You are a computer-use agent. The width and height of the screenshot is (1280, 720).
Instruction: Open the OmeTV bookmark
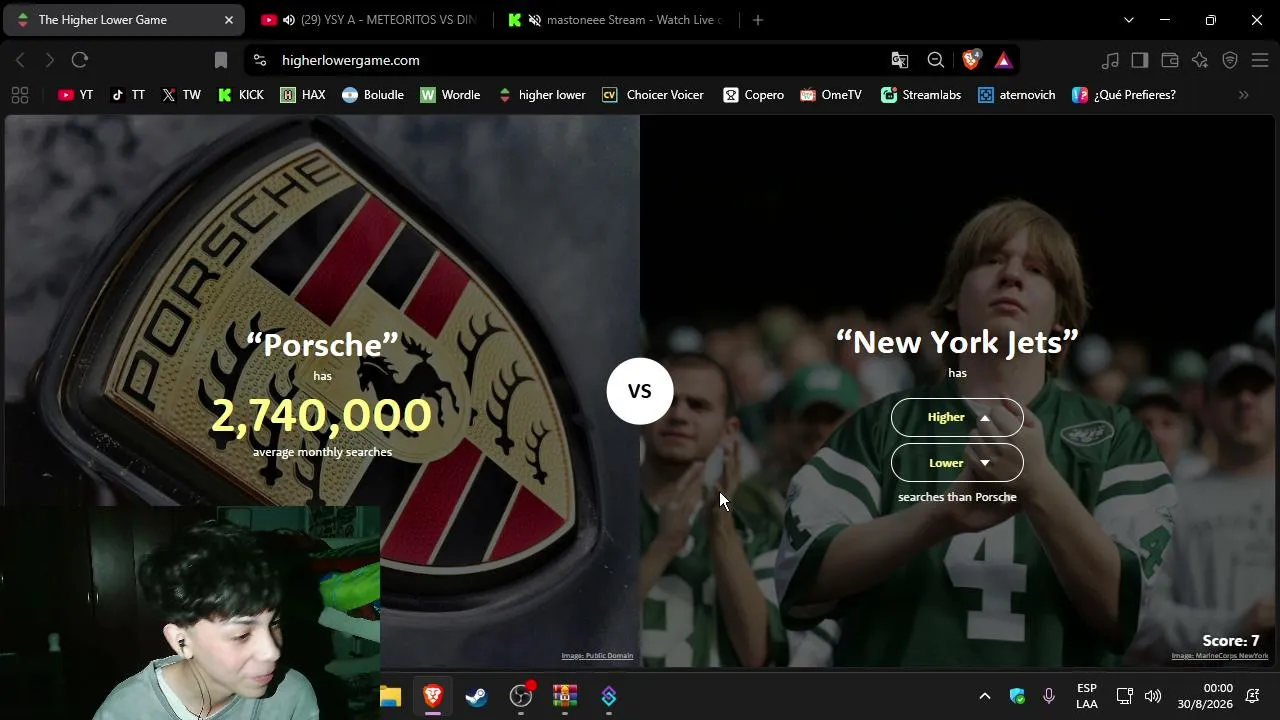pyautogui.click(x=831, y=95)
